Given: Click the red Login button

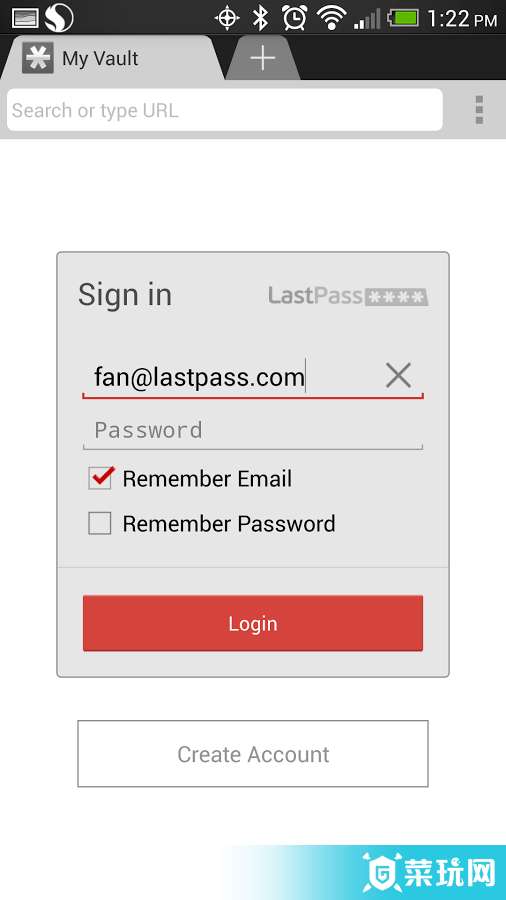Looking at the screenshot, I should [x=253, y=623].
